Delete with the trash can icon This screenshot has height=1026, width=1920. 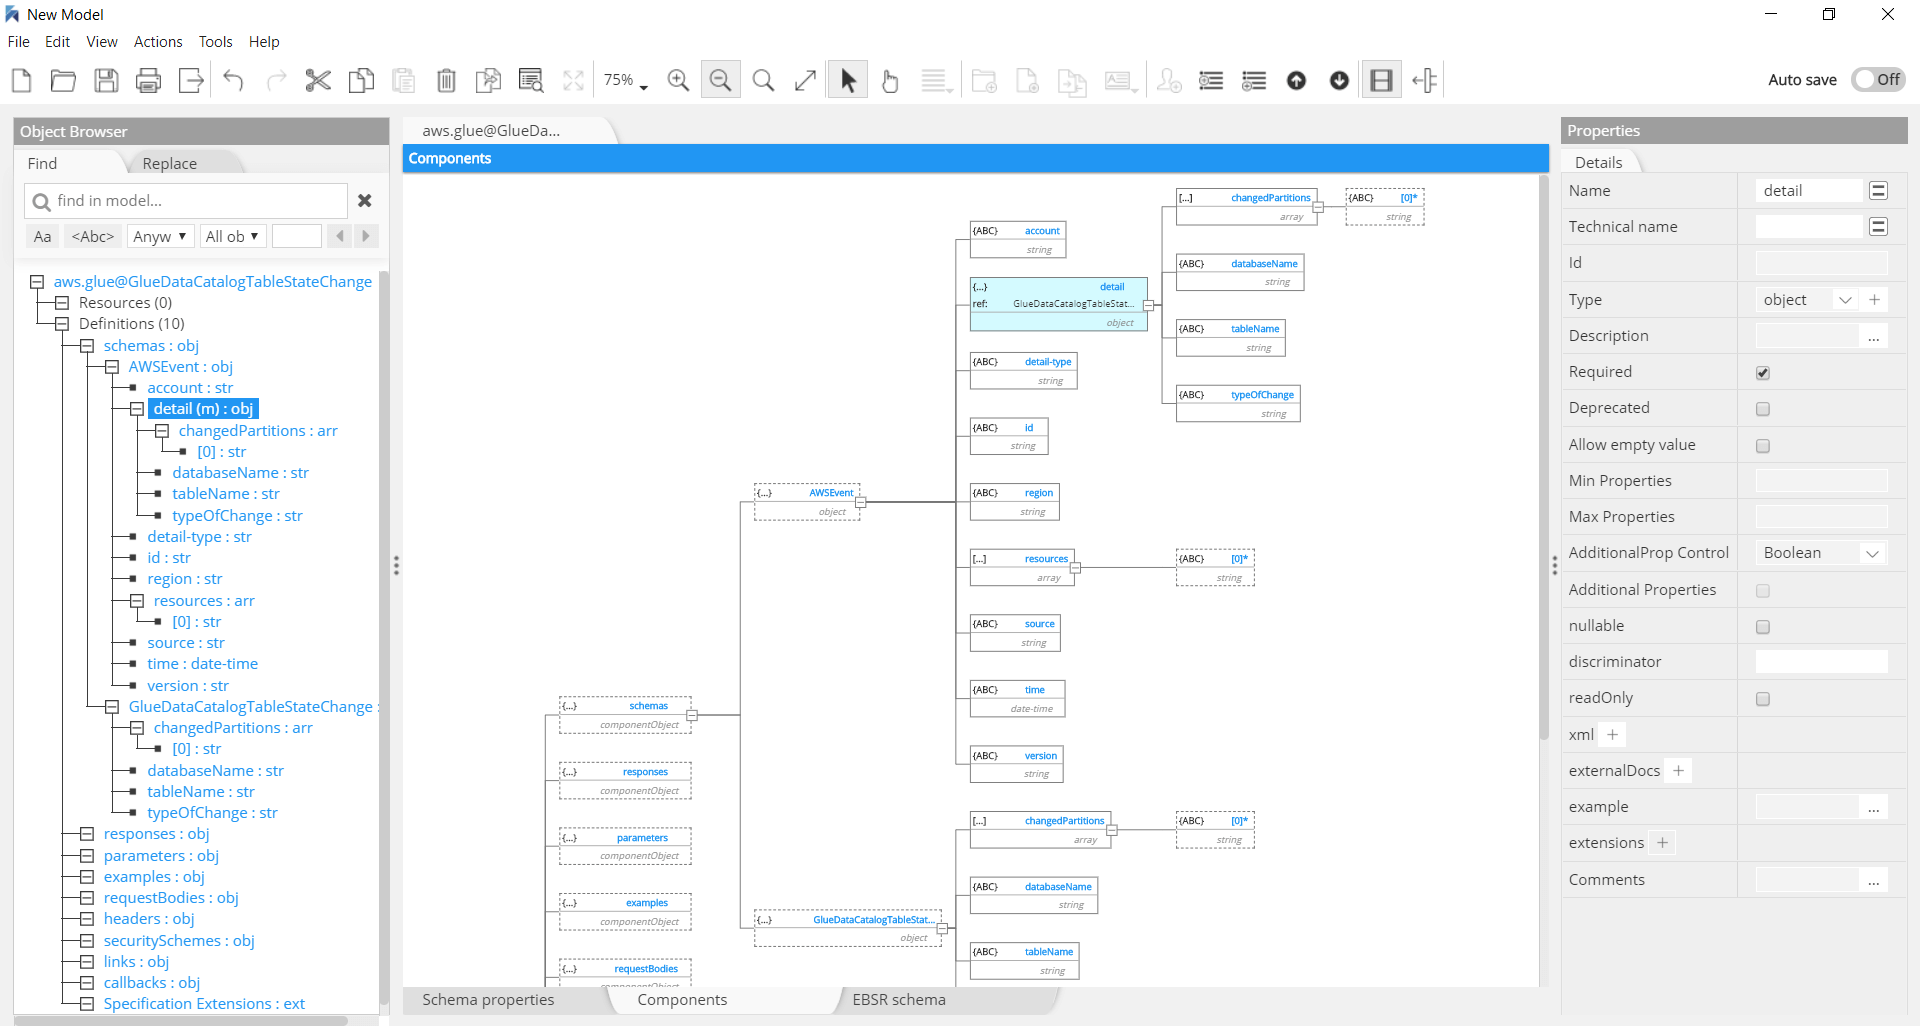pyautogui.click(x=446, y=80)
